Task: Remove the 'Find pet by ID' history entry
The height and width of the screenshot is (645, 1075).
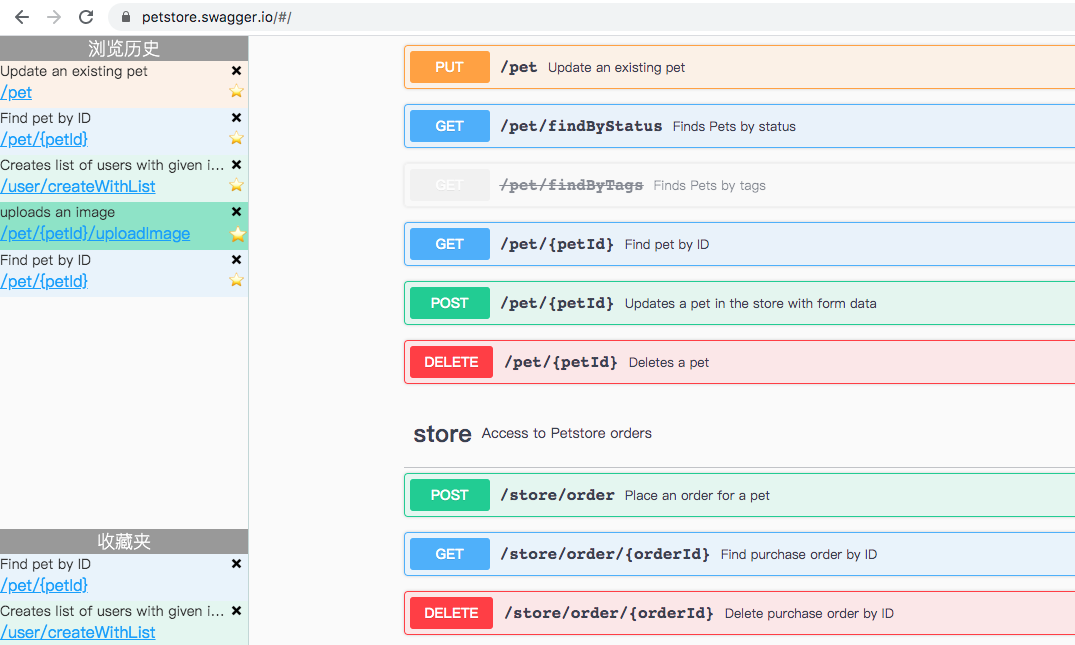Action: (x=236, y=117)
